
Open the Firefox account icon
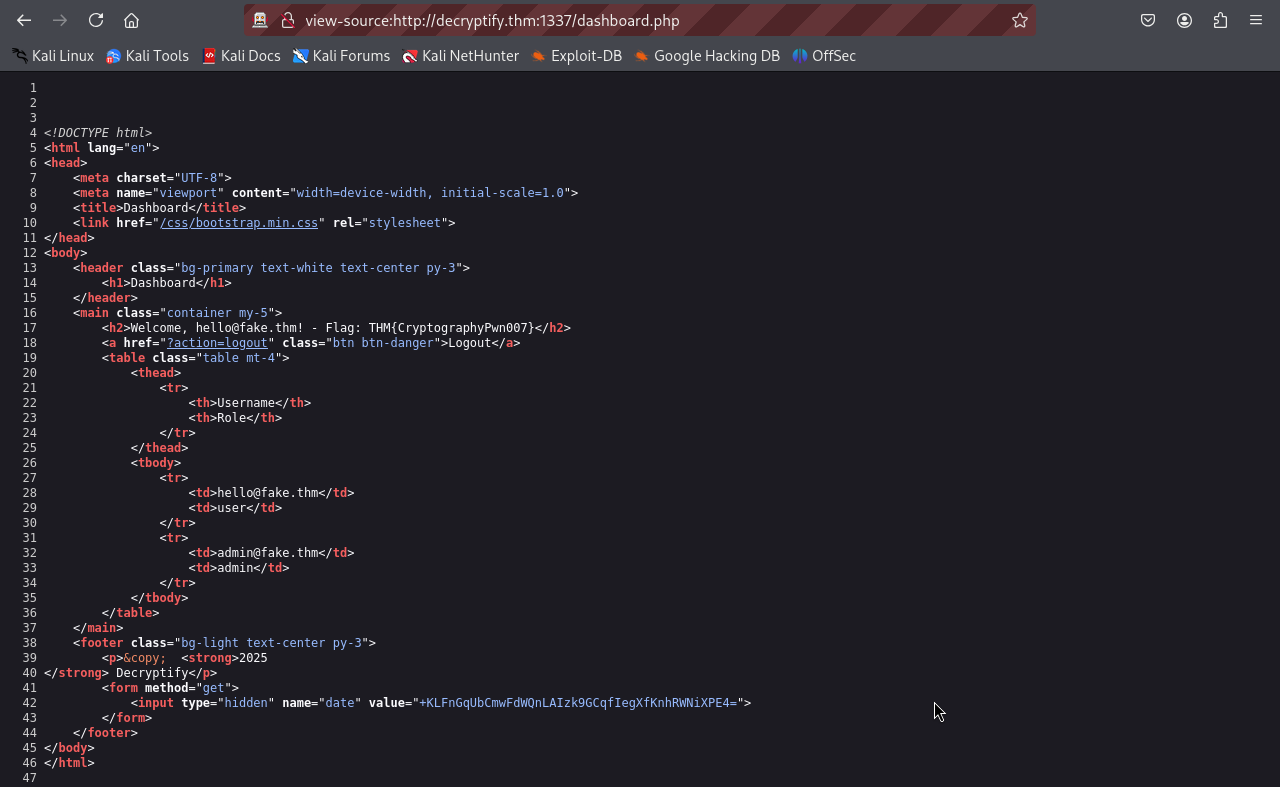pos(1184,20)
